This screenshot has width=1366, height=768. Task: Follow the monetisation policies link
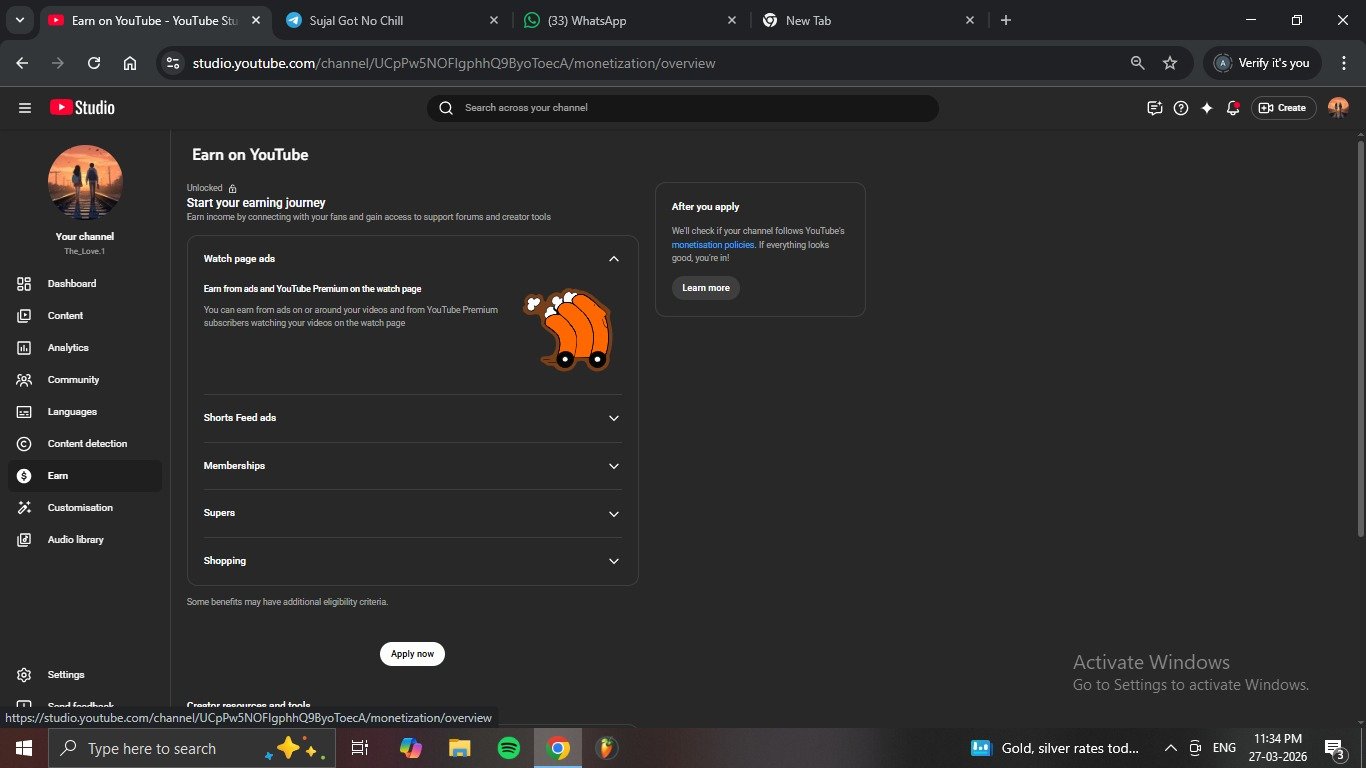[x=712, y=245]
